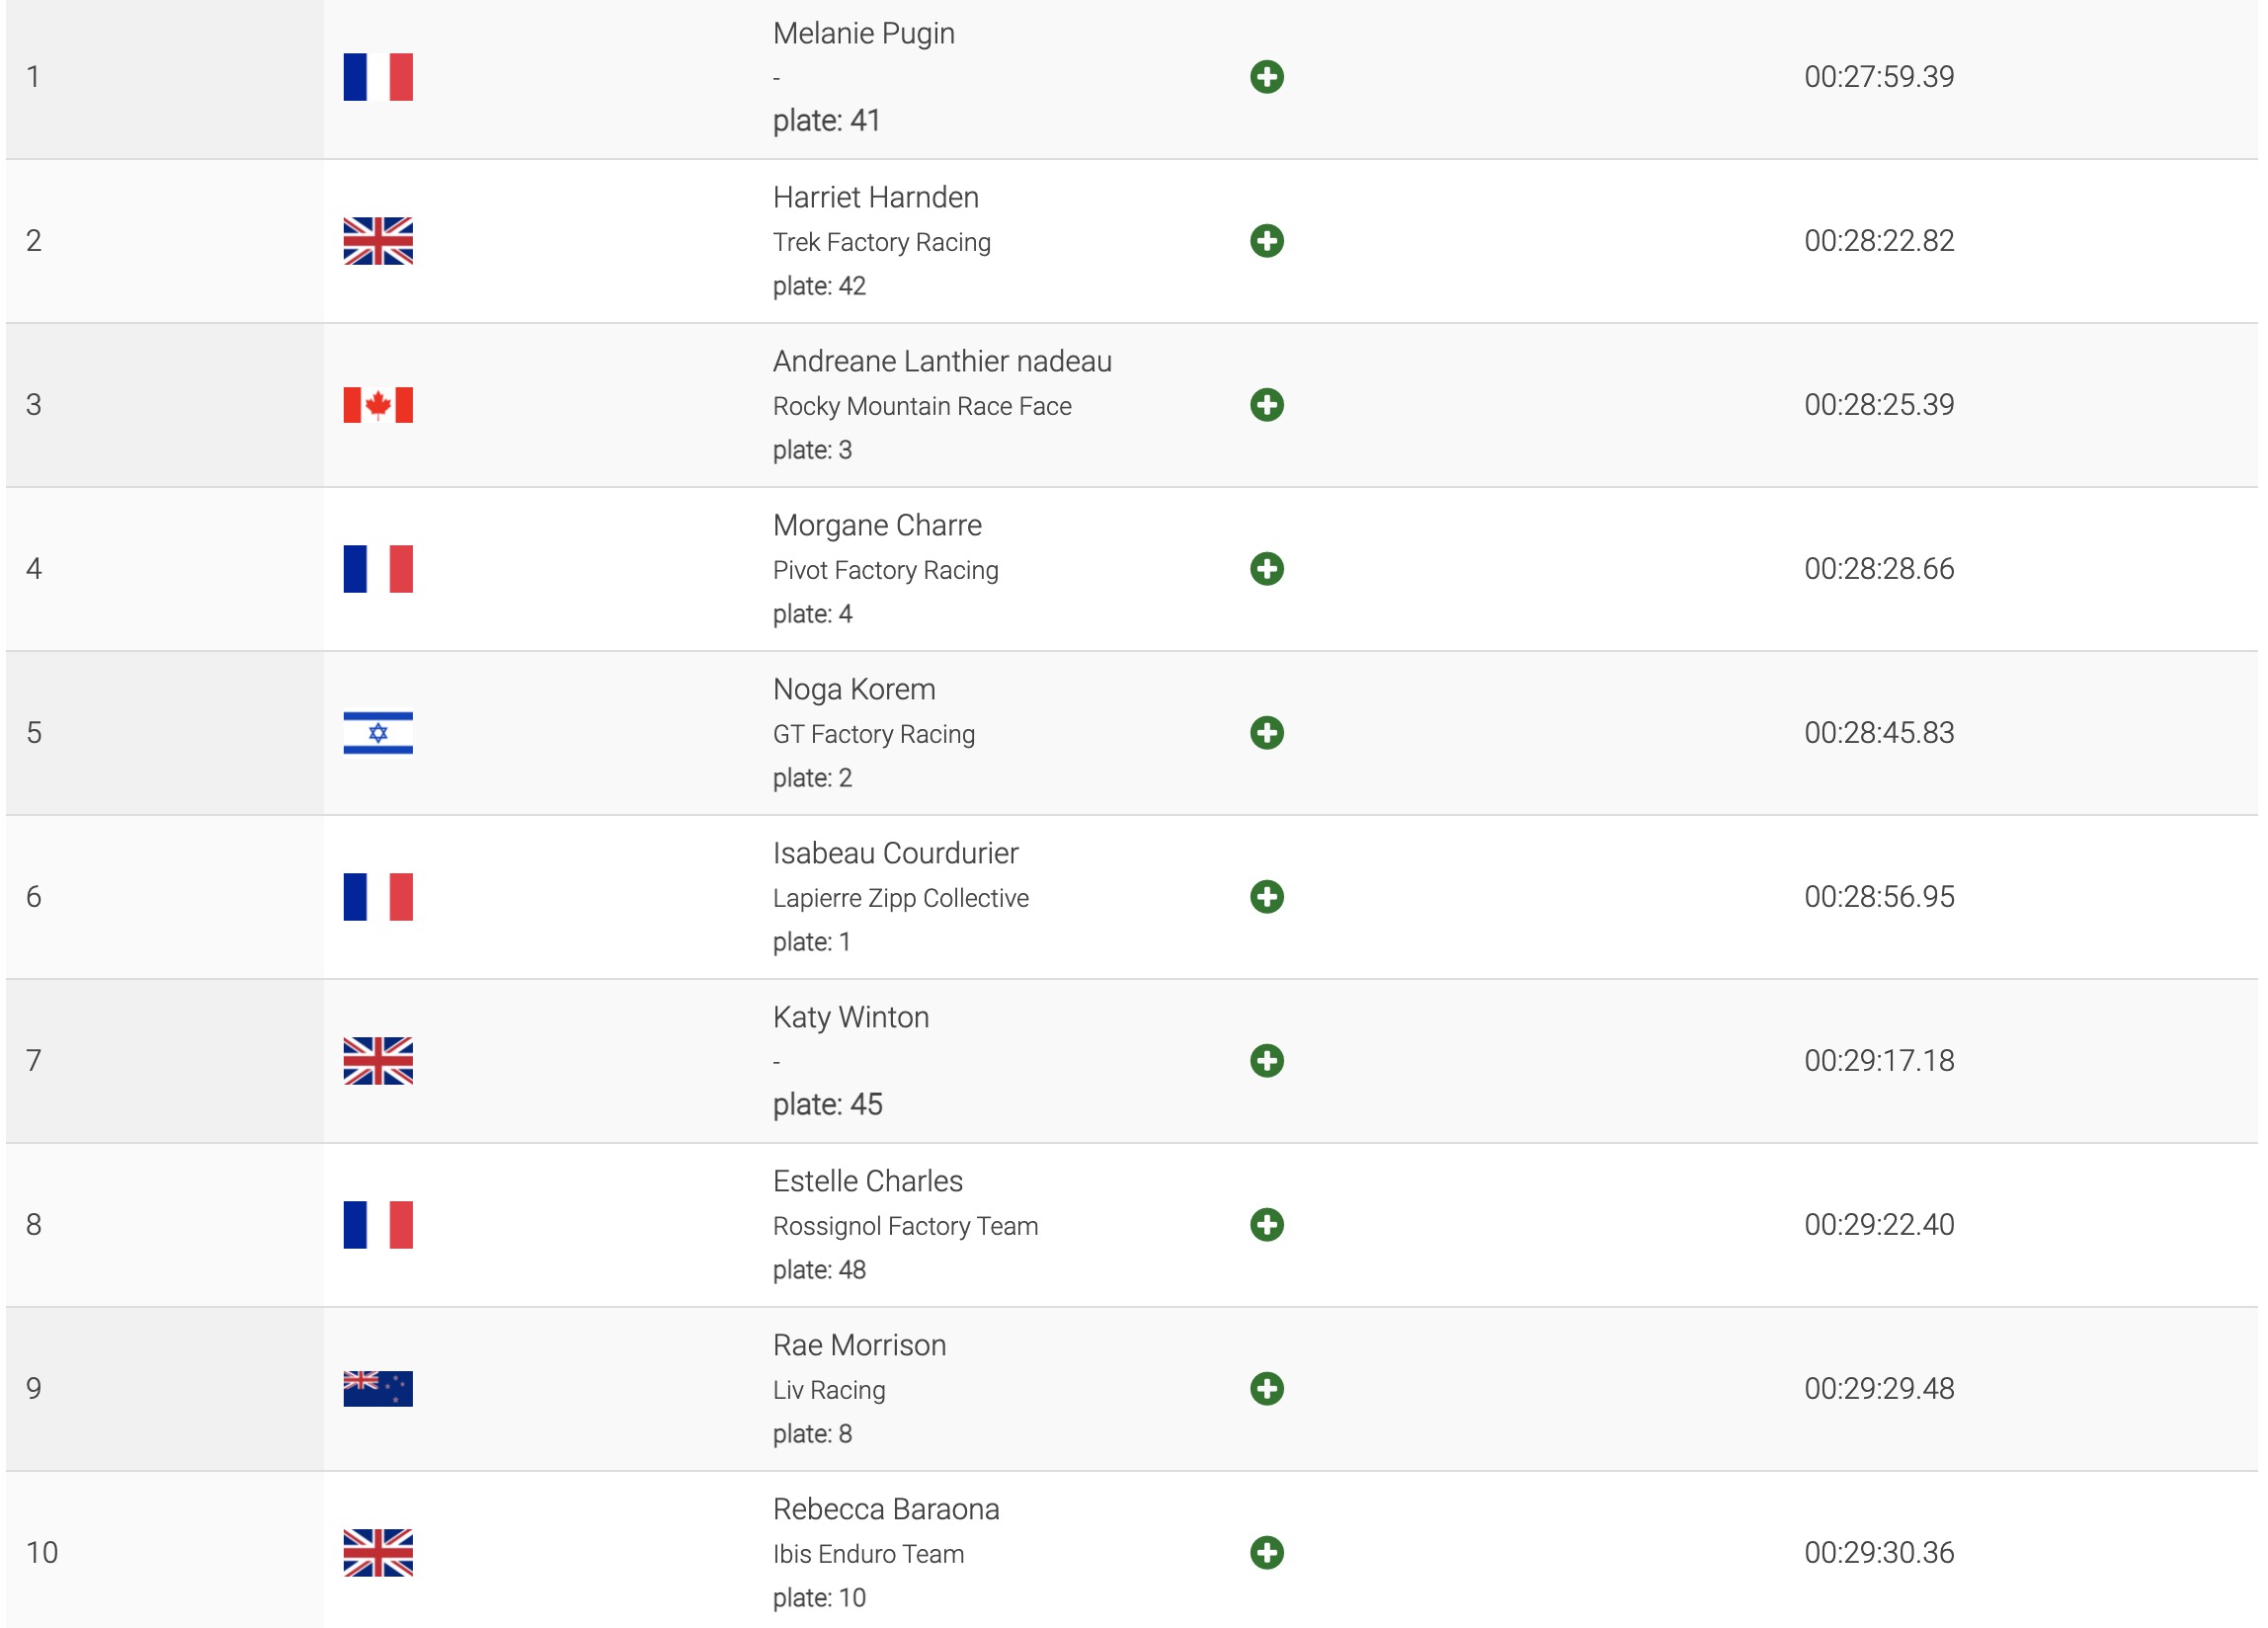2268x1628 pixels.
Task: Click the Israeli flag for Noga Korem
Action: [x=378, y=733]
